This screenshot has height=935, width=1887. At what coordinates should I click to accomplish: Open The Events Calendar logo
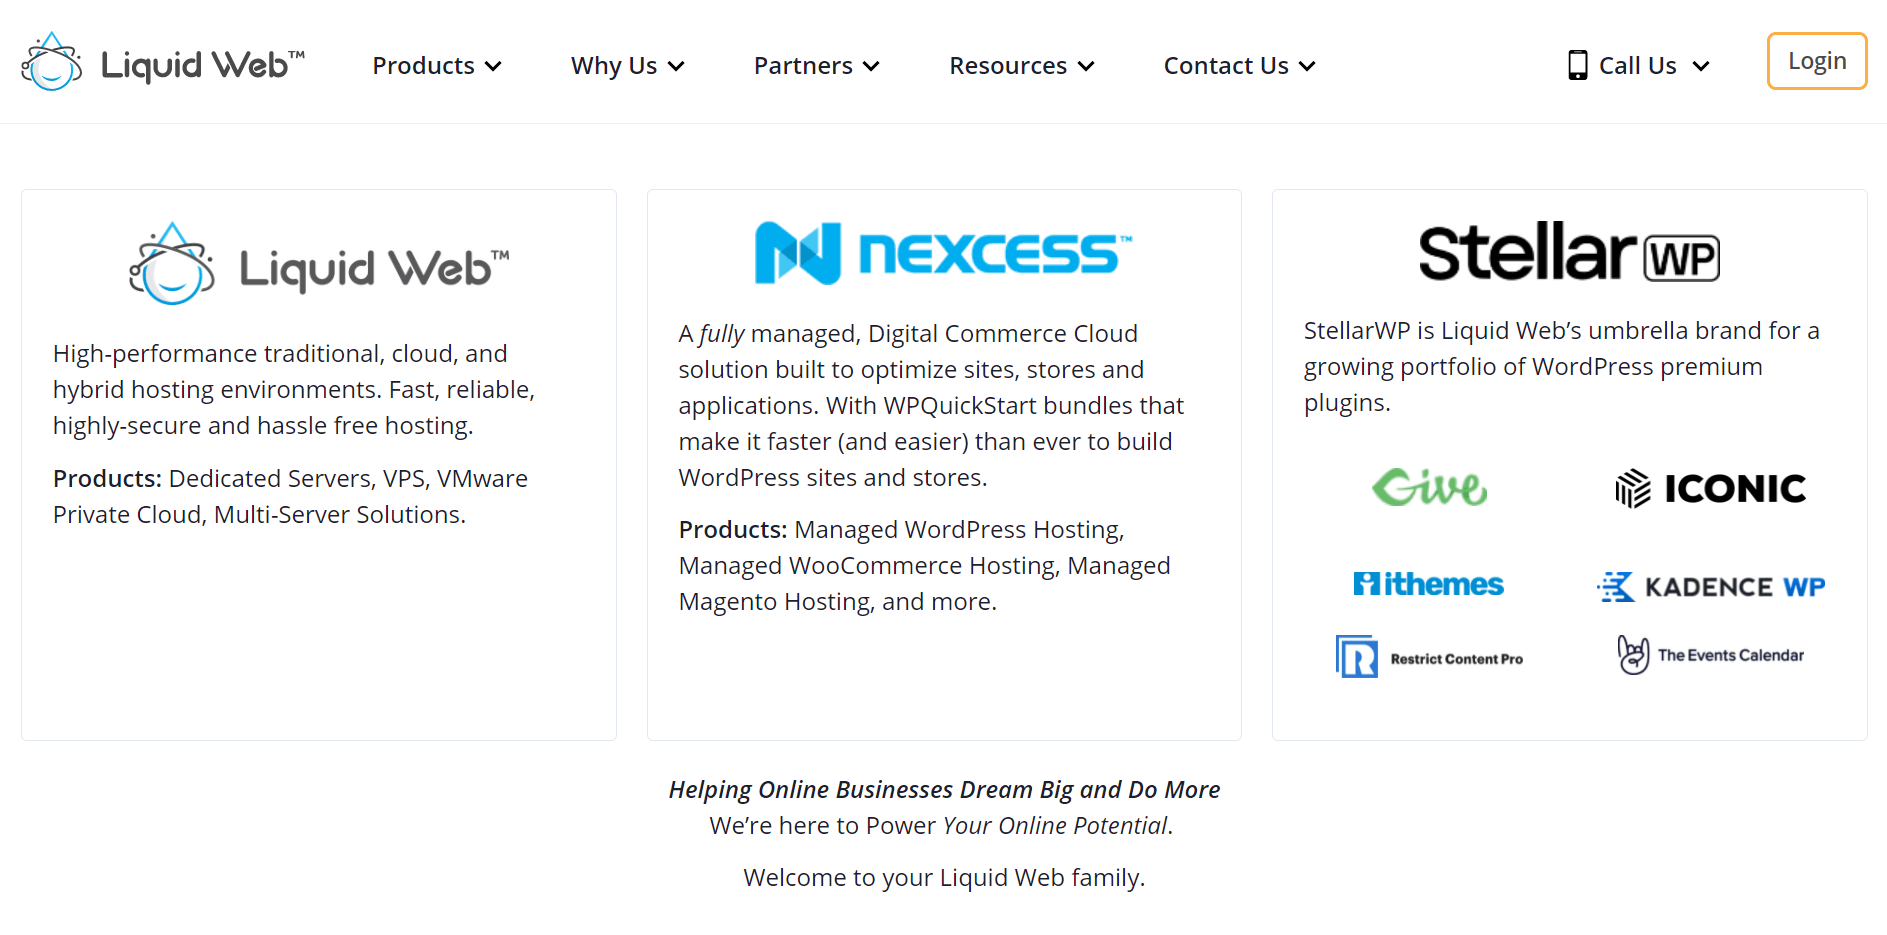coord(1711,655)
